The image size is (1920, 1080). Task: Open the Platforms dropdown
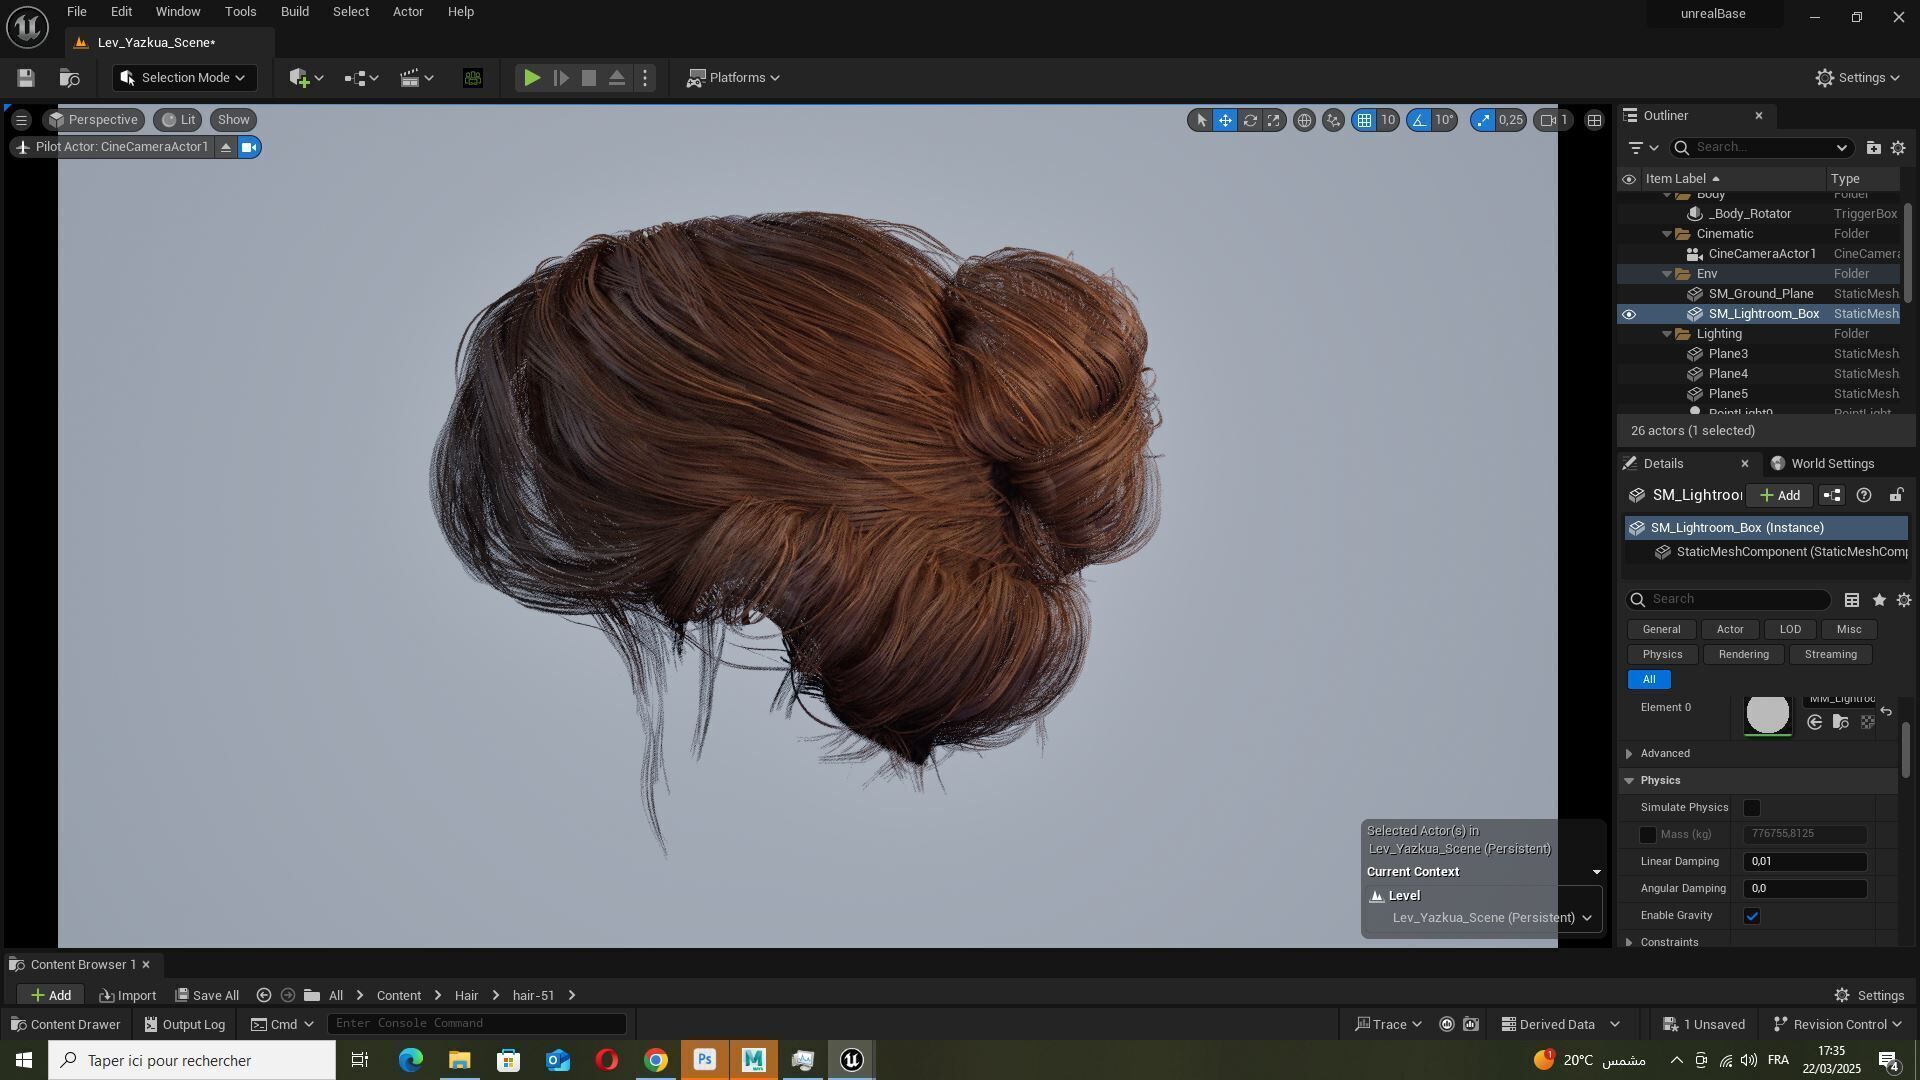[733, 78]
